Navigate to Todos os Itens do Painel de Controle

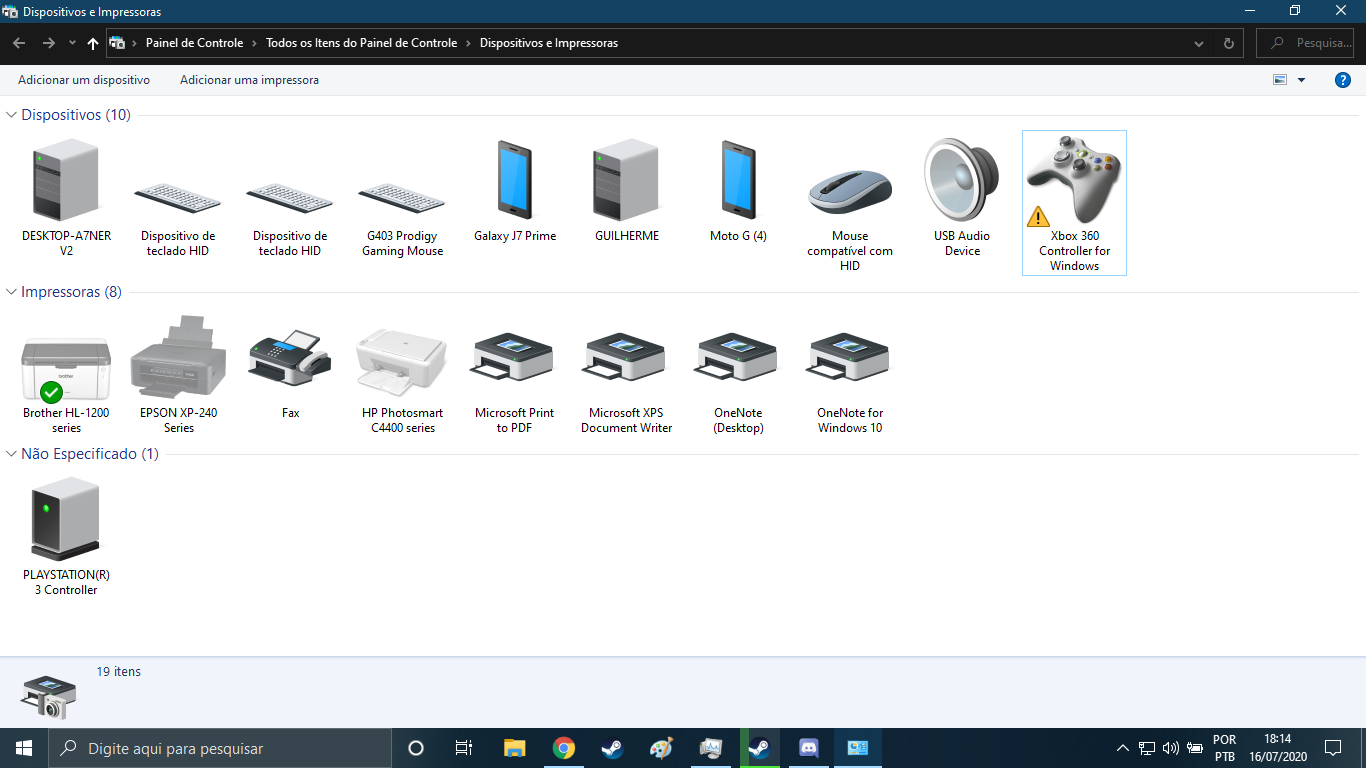361,44
